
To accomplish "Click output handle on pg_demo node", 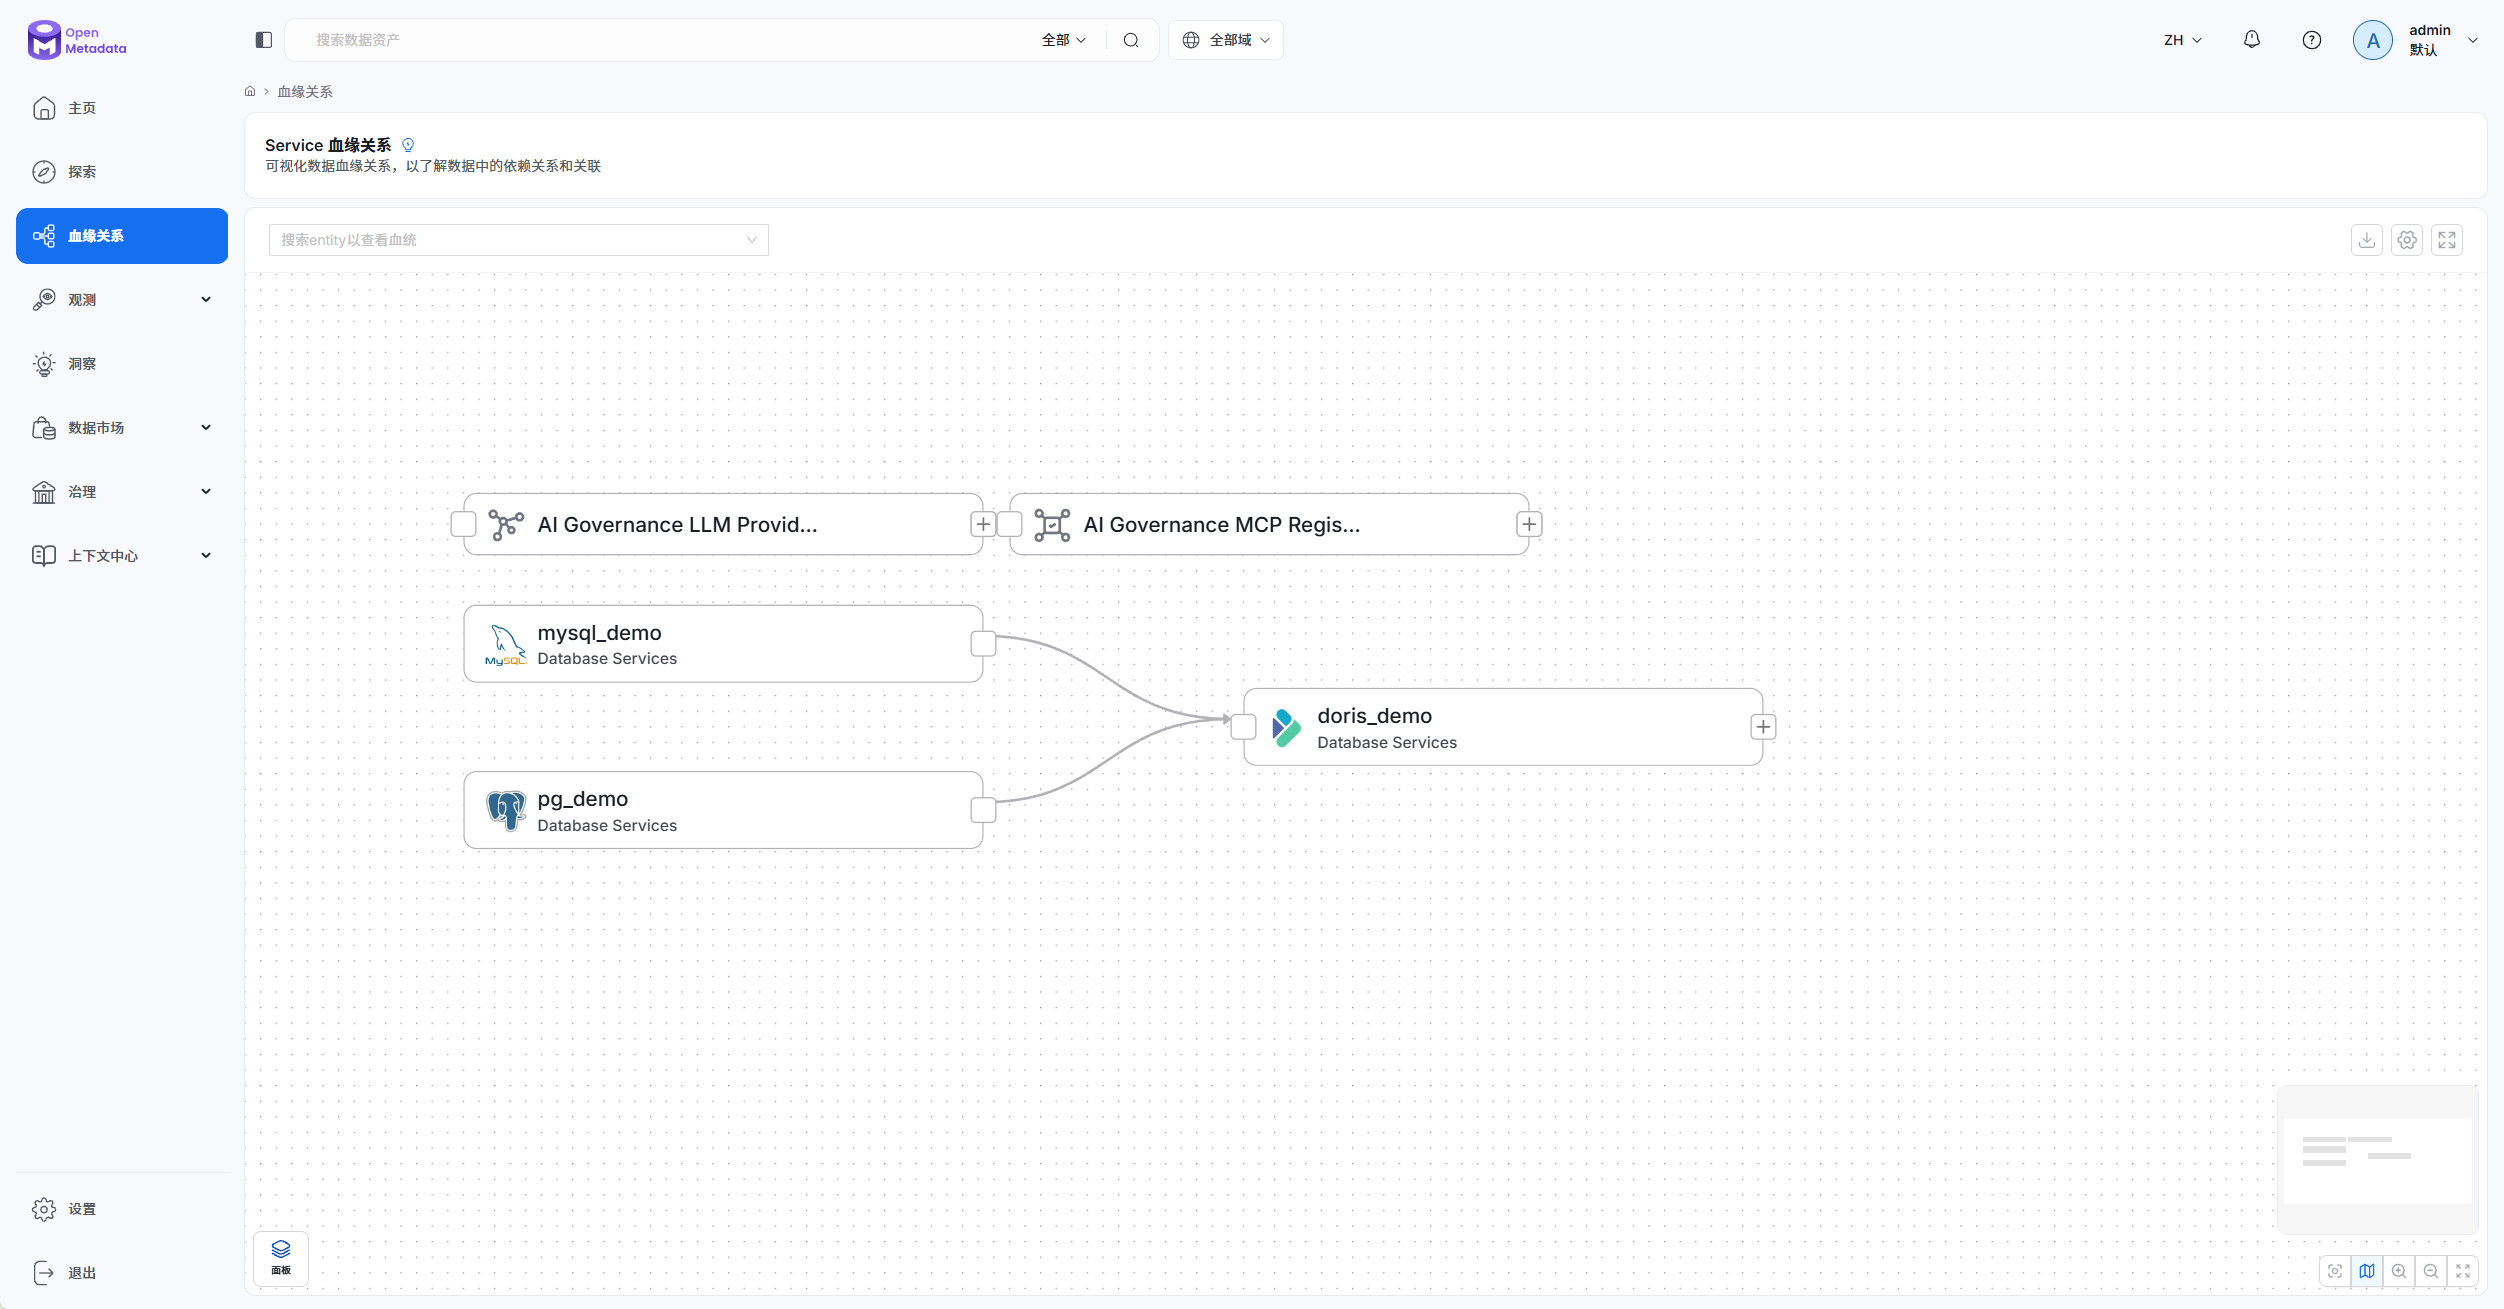I will coord(984,810).
